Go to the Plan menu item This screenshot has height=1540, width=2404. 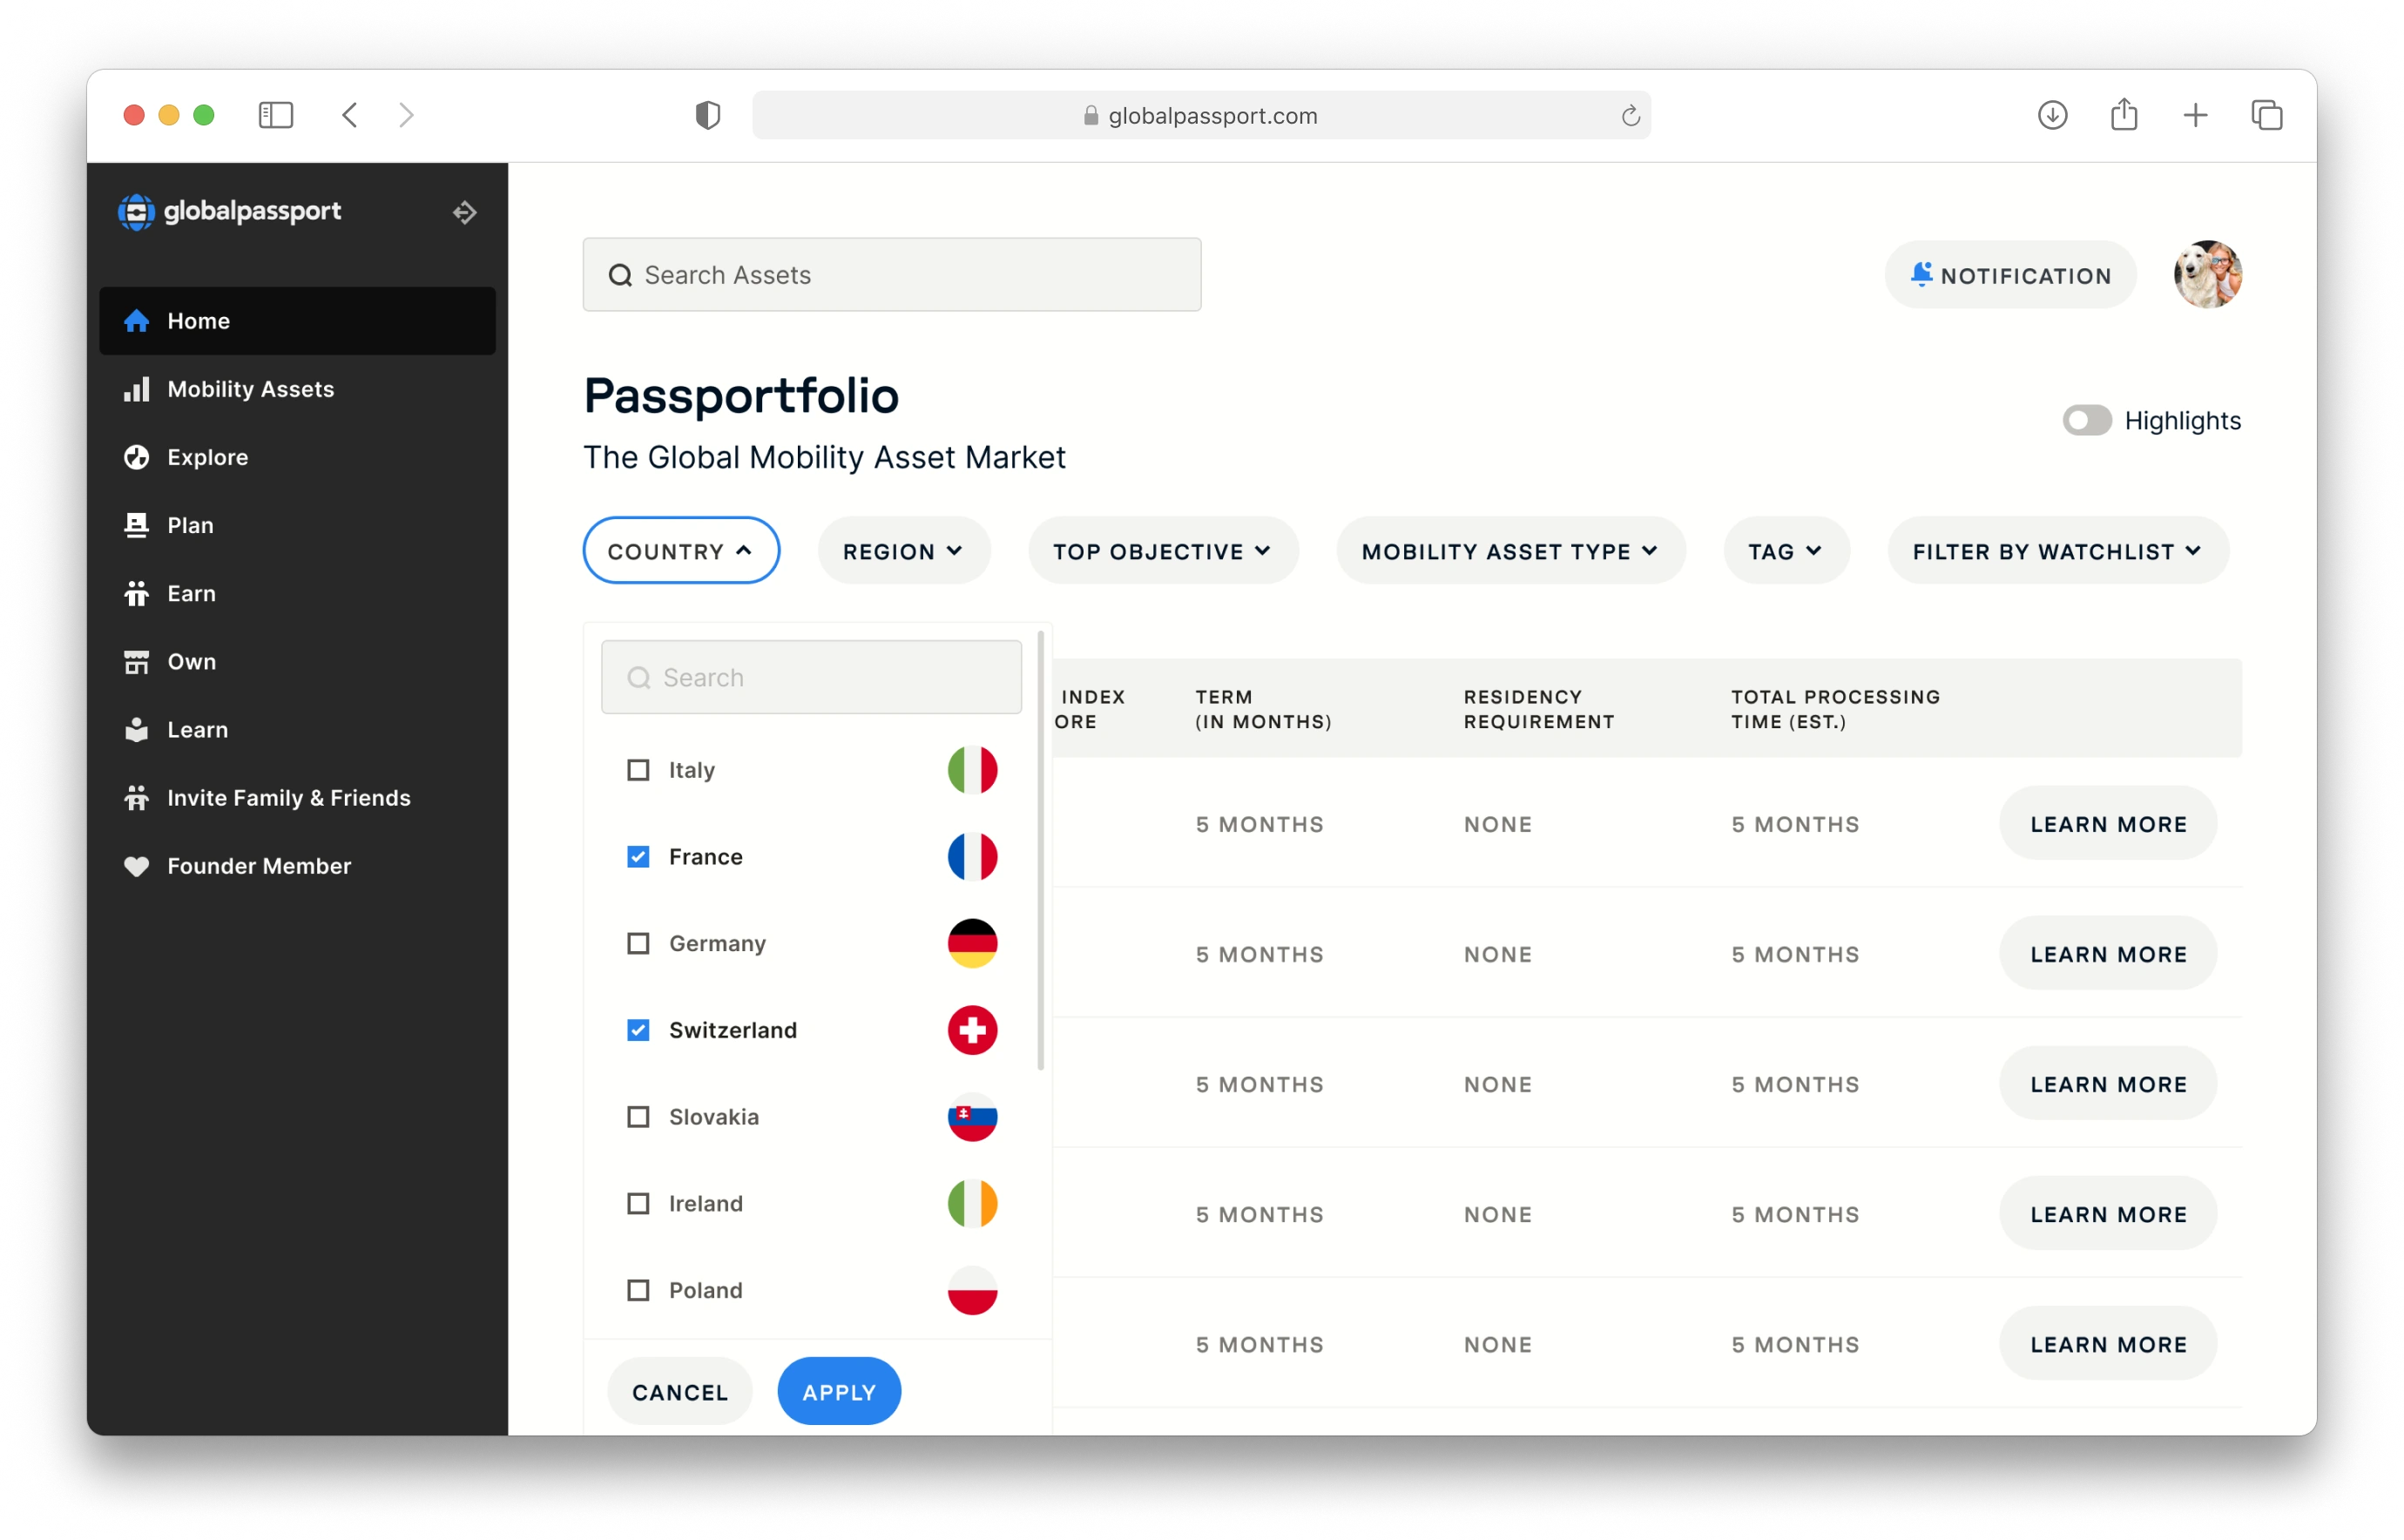[190, 525]
